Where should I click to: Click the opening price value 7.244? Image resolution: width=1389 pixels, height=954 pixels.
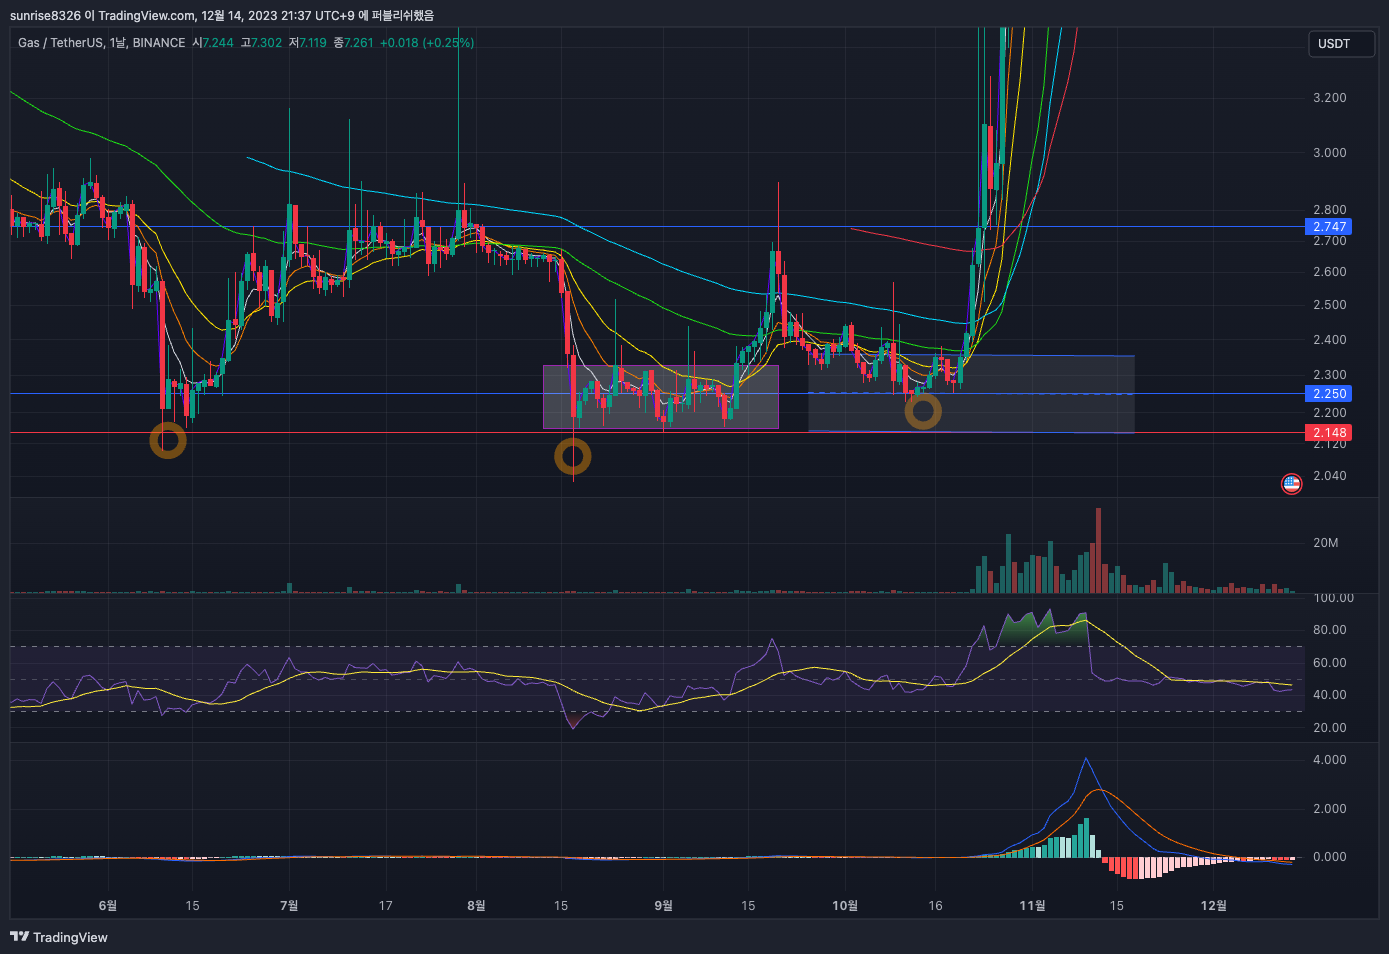pyautogui.click(x=218, y=43)
